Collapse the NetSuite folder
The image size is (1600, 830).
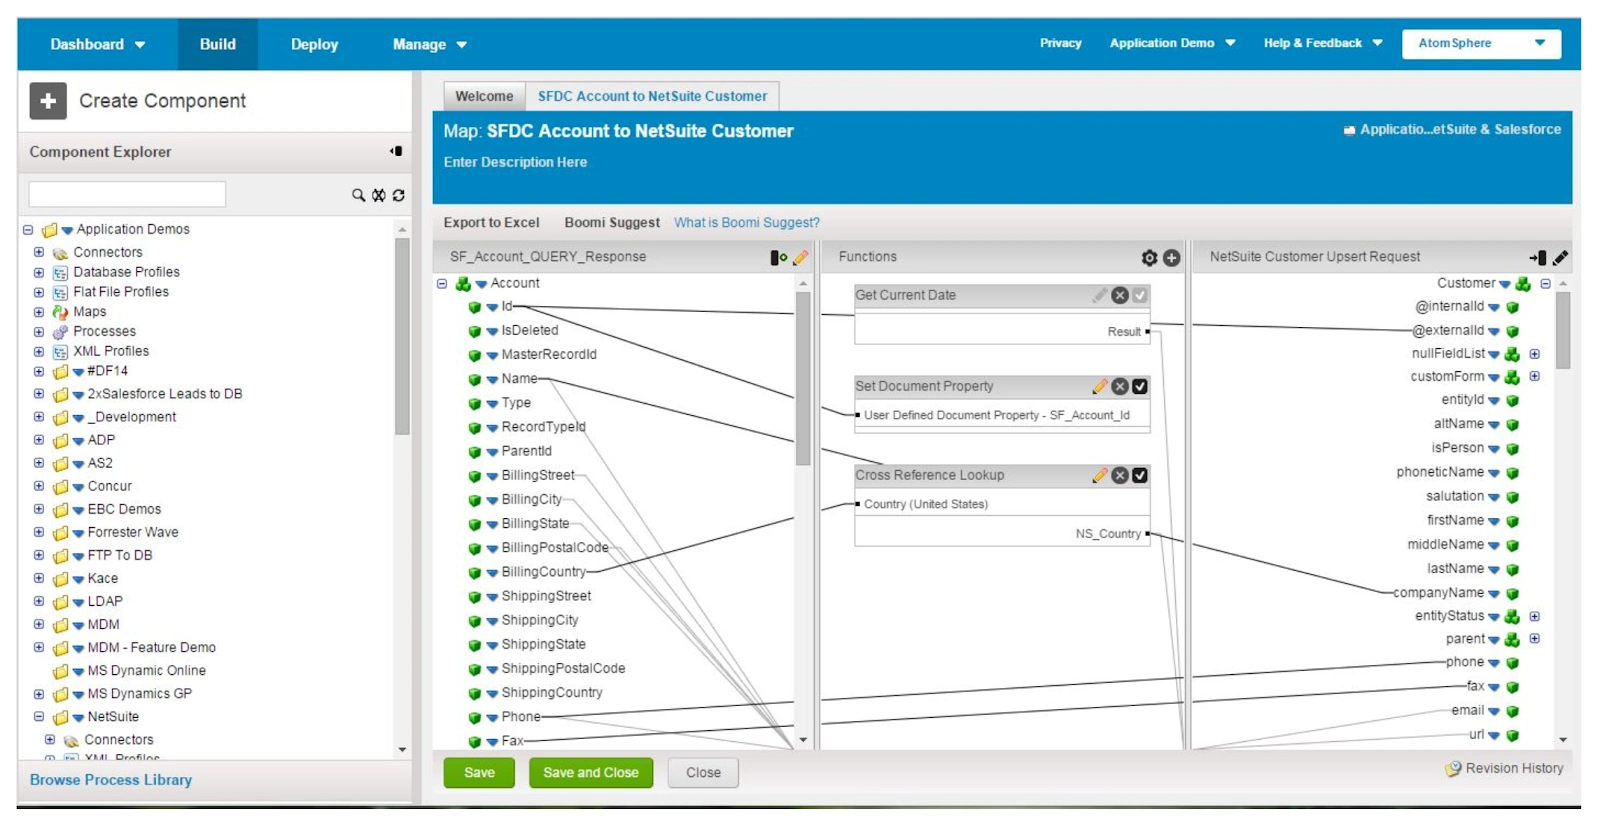[x=39, y=717]
